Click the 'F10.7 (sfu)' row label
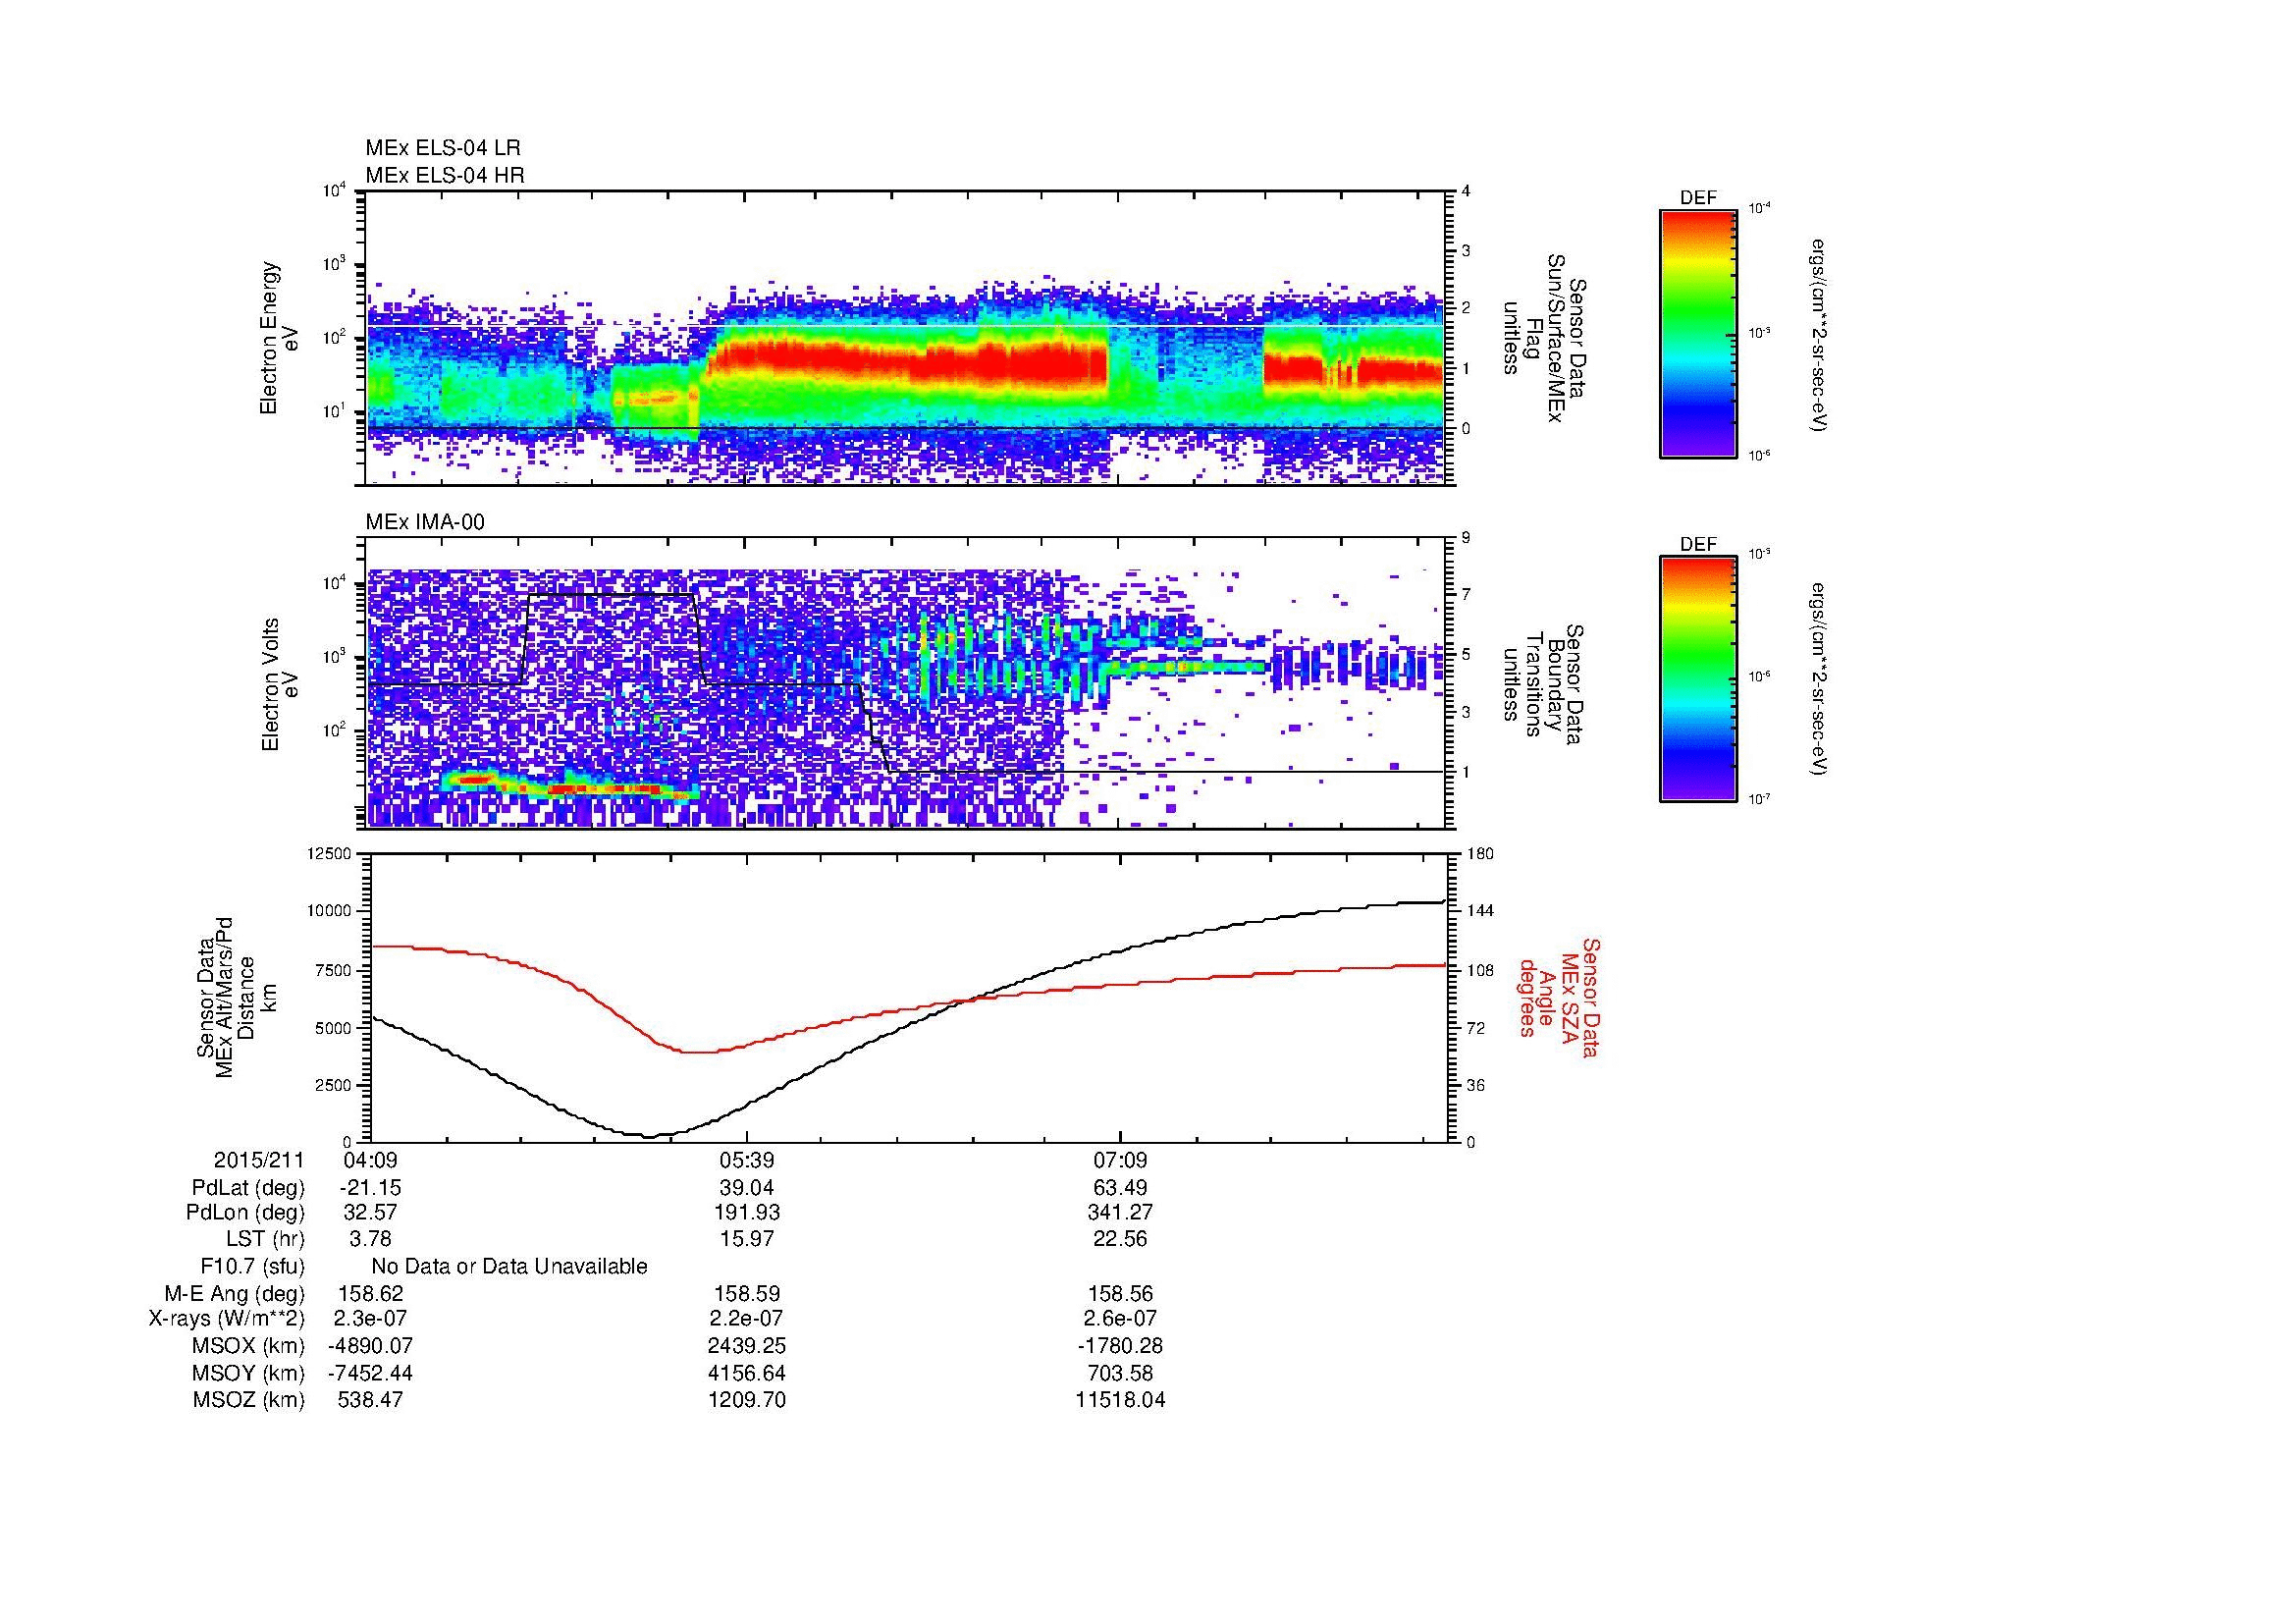This screenshot has width=2296, height=1623. 253,1266
